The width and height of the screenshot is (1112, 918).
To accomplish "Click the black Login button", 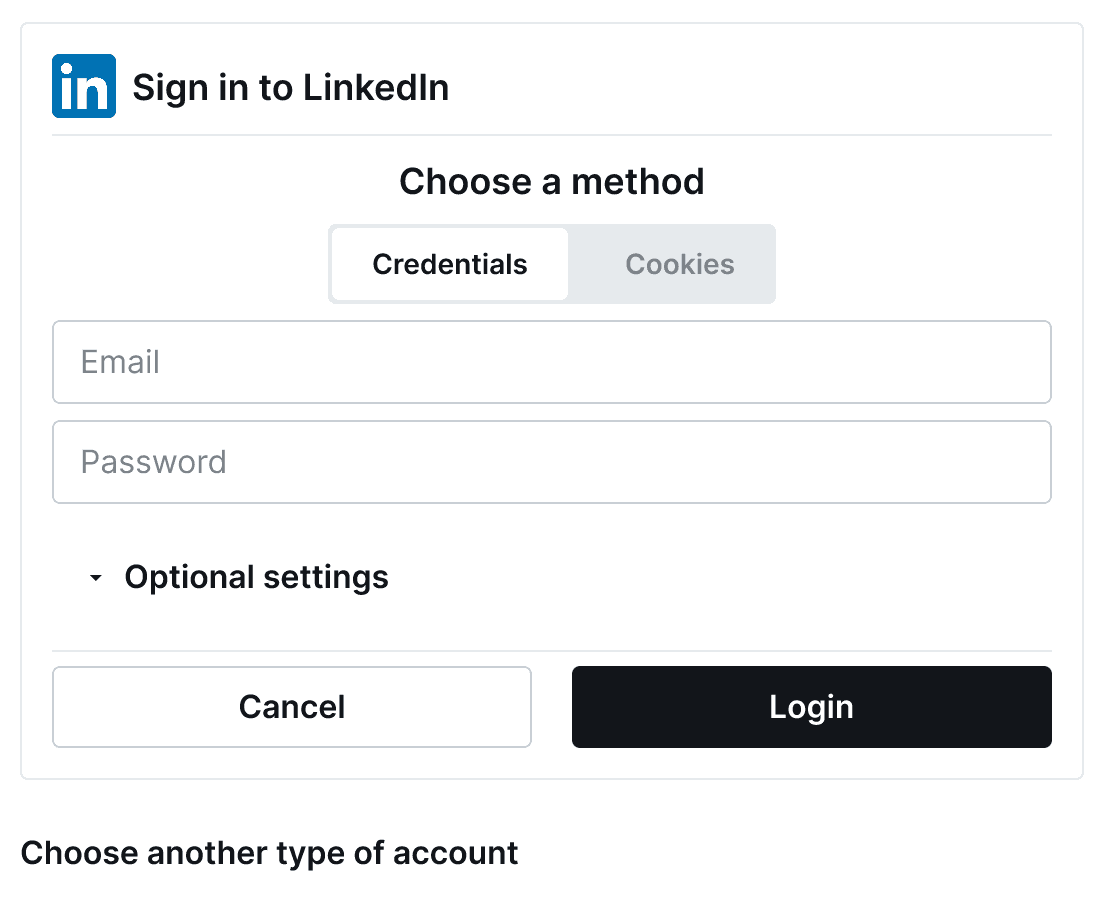I will click(811, 707).
